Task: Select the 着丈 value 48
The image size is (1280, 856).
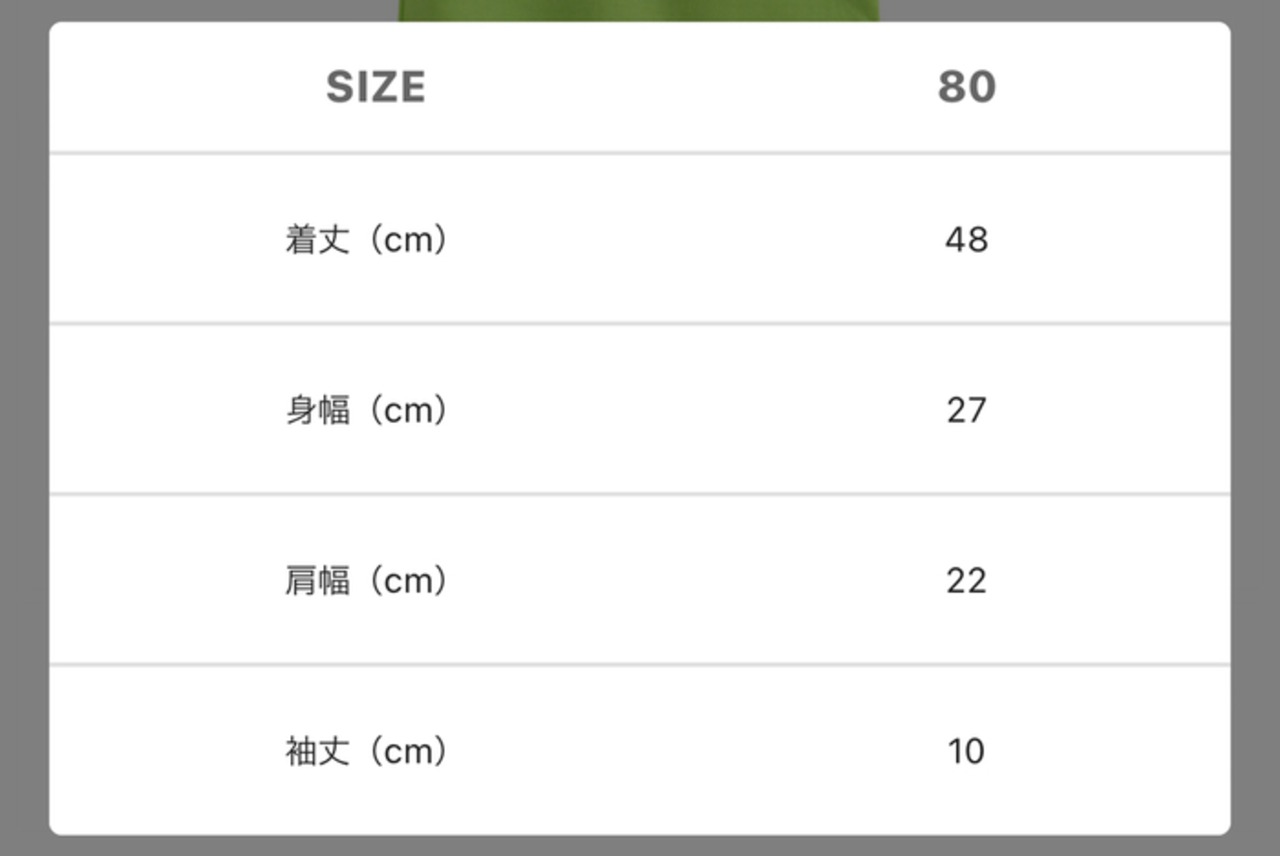Action: point(966,240)
